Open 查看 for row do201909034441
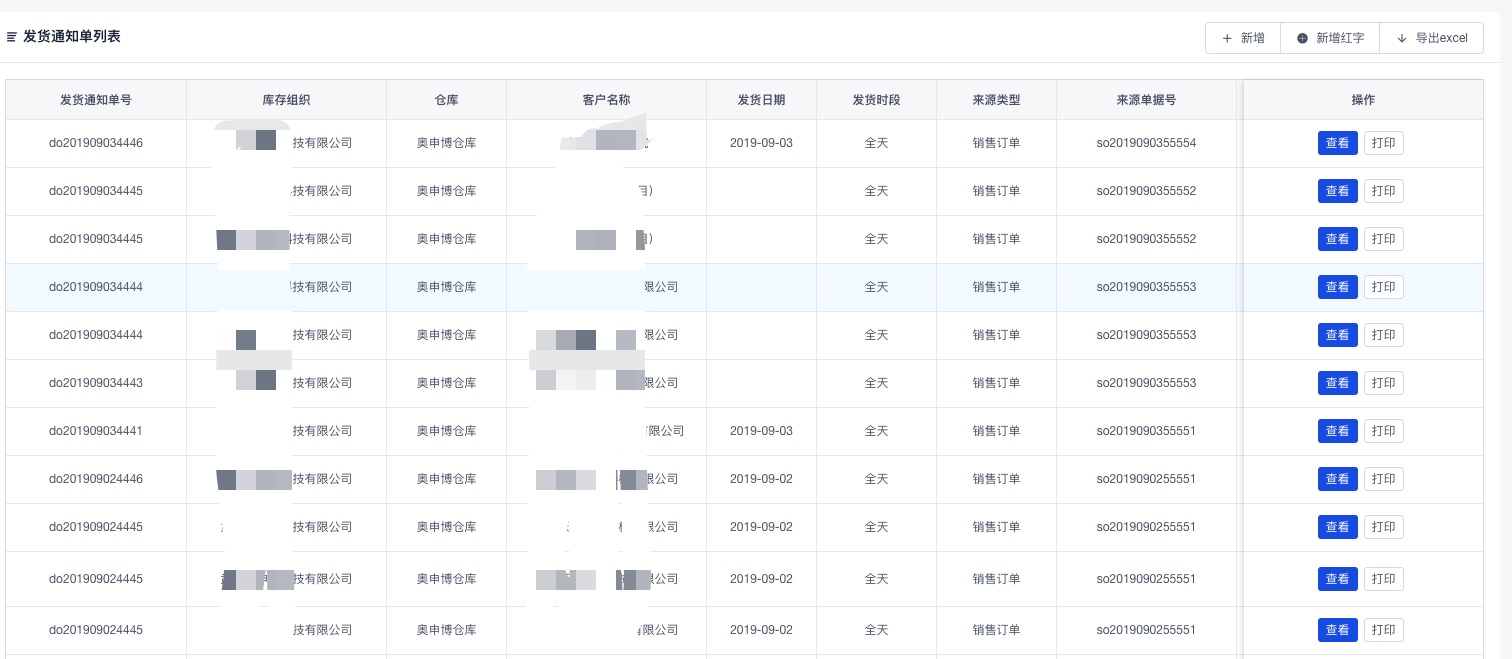 1337,431
